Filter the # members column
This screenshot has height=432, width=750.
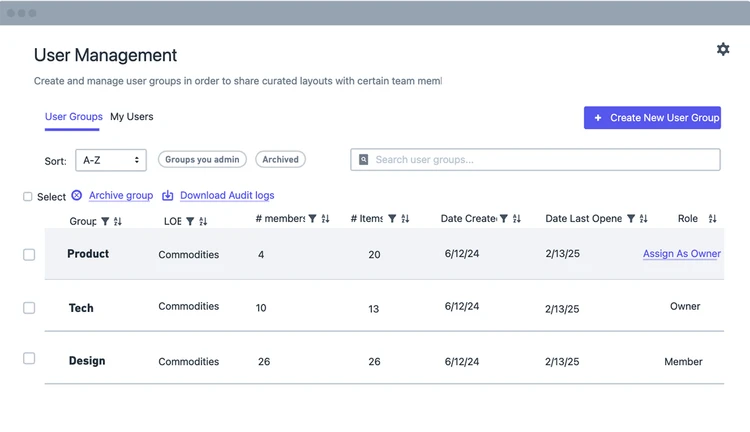click(312, 219)
